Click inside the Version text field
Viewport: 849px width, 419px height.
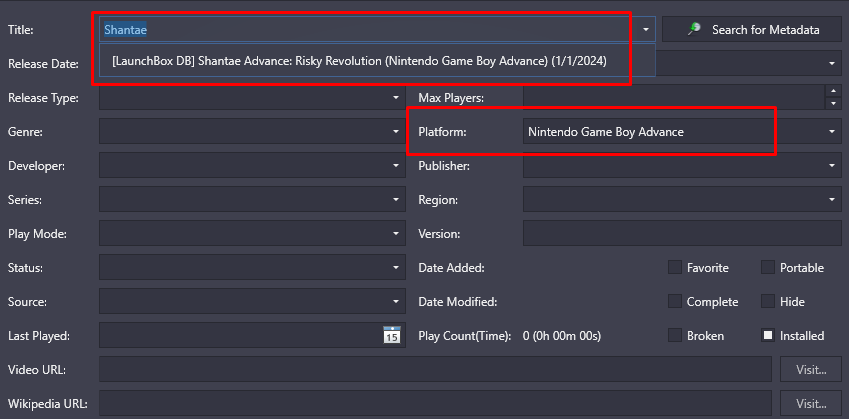coord(682,233)
